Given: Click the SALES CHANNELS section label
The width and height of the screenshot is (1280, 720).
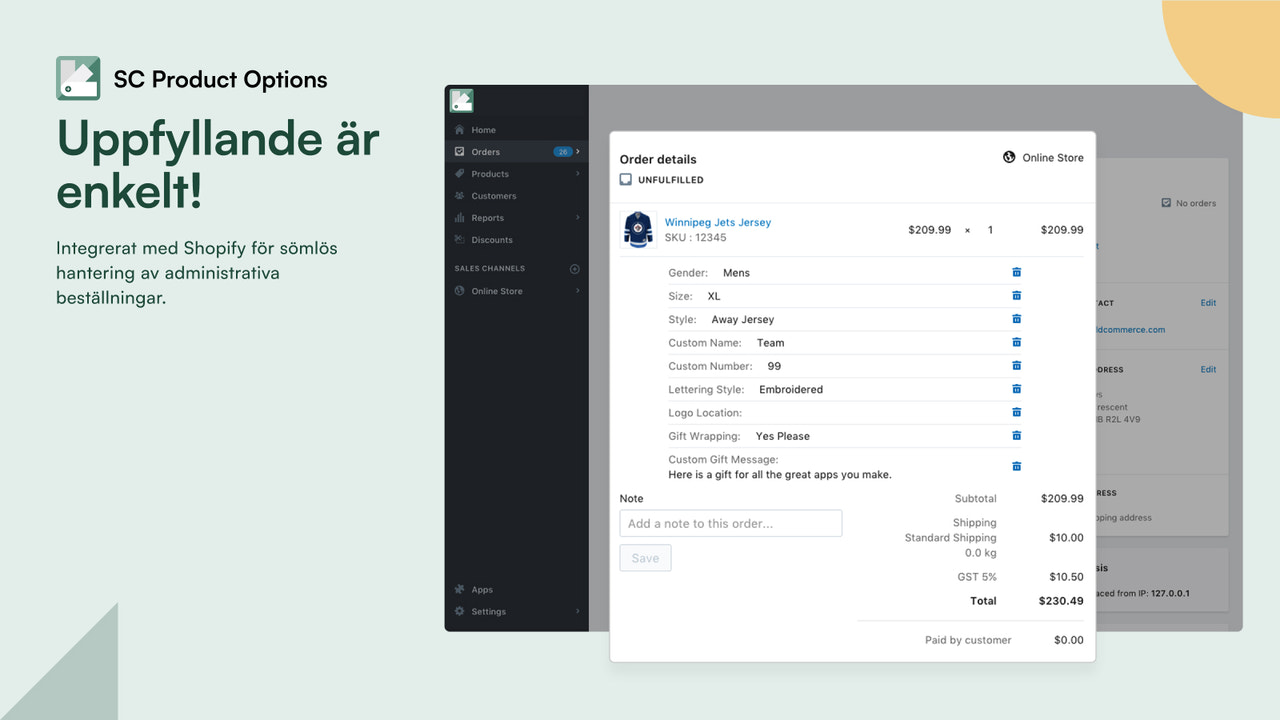Looking at the screenshot, I should coord(490,269).
